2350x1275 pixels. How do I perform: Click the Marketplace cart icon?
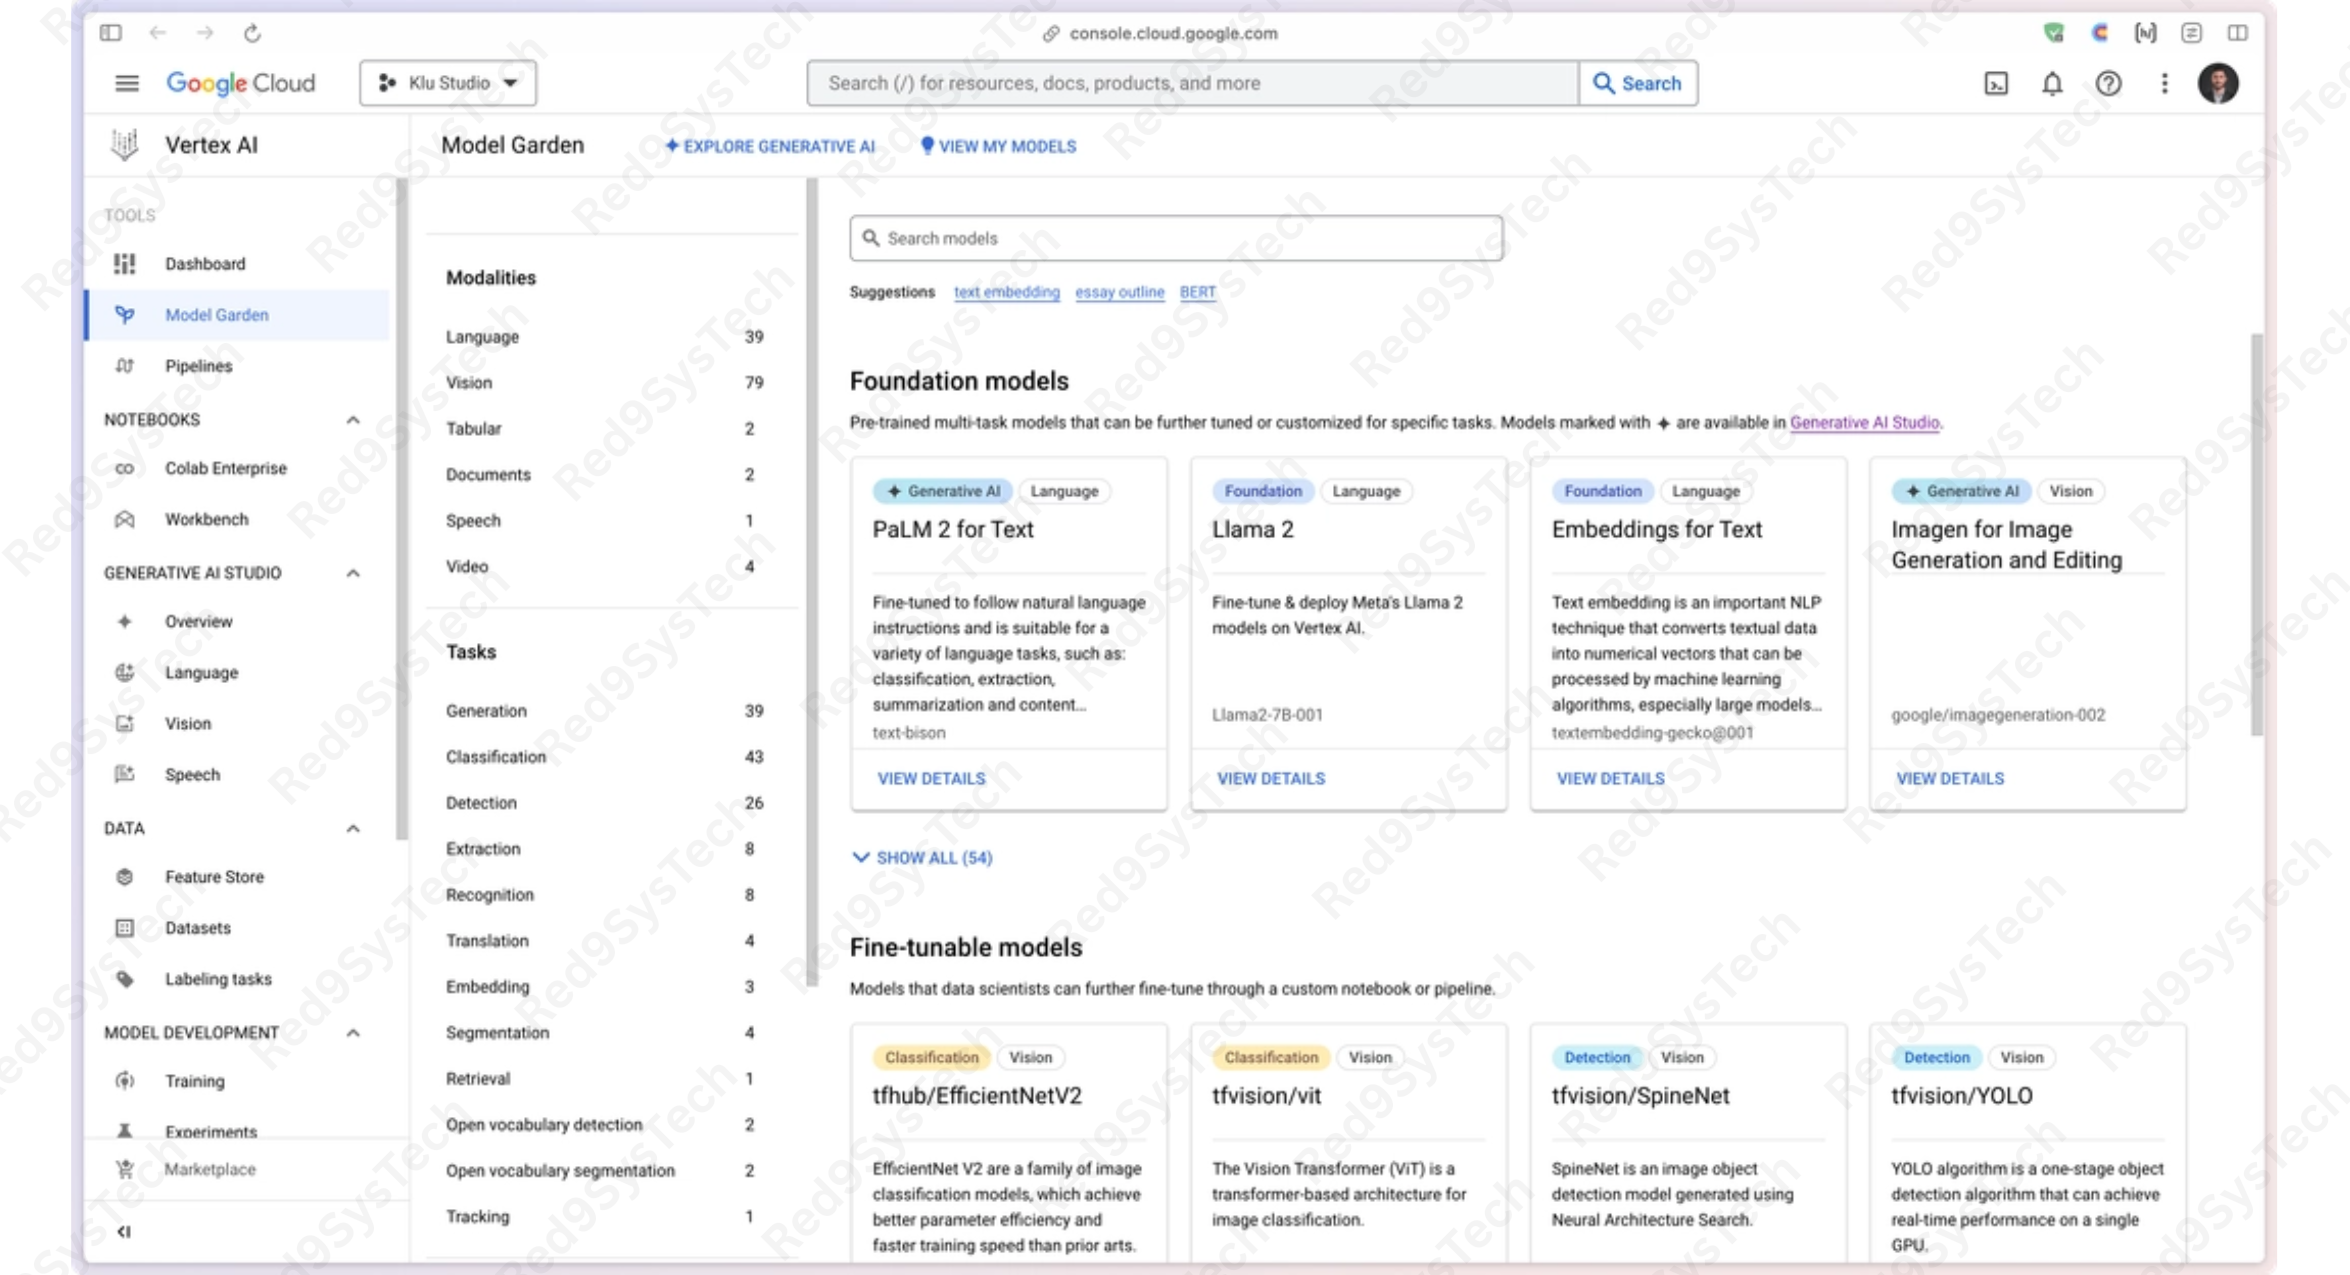click(x=124, y=1169)
